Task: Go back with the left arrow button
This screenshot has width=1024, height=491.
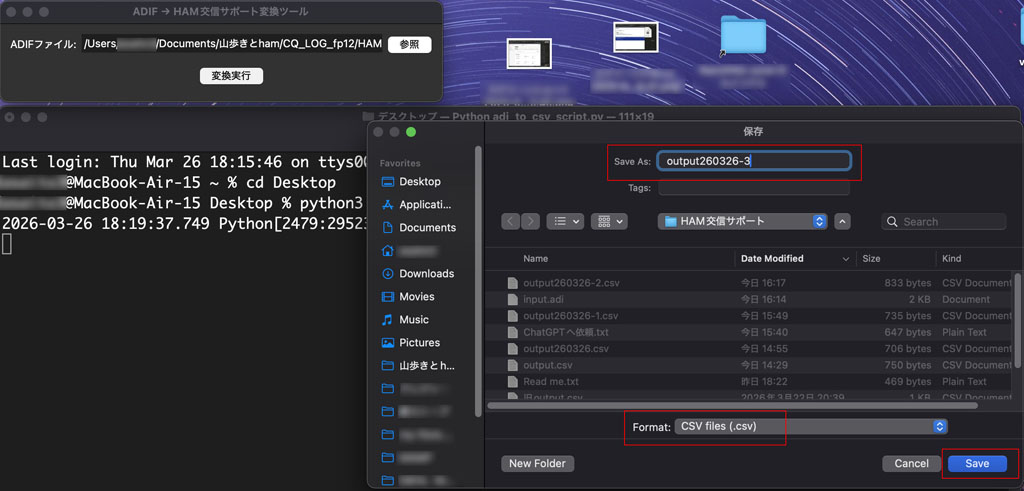Action: click(x=510, y=221)
